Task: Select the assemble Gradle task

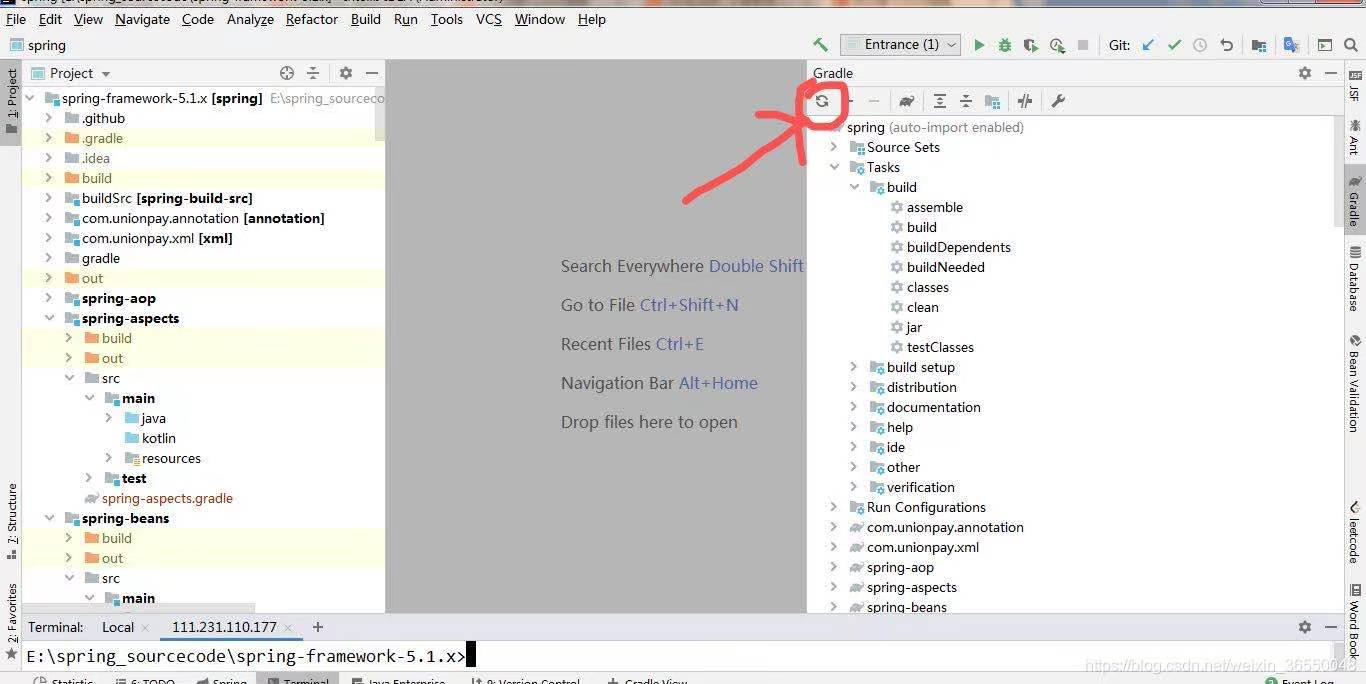Action: pyautogui.click(x=934, y=207)
